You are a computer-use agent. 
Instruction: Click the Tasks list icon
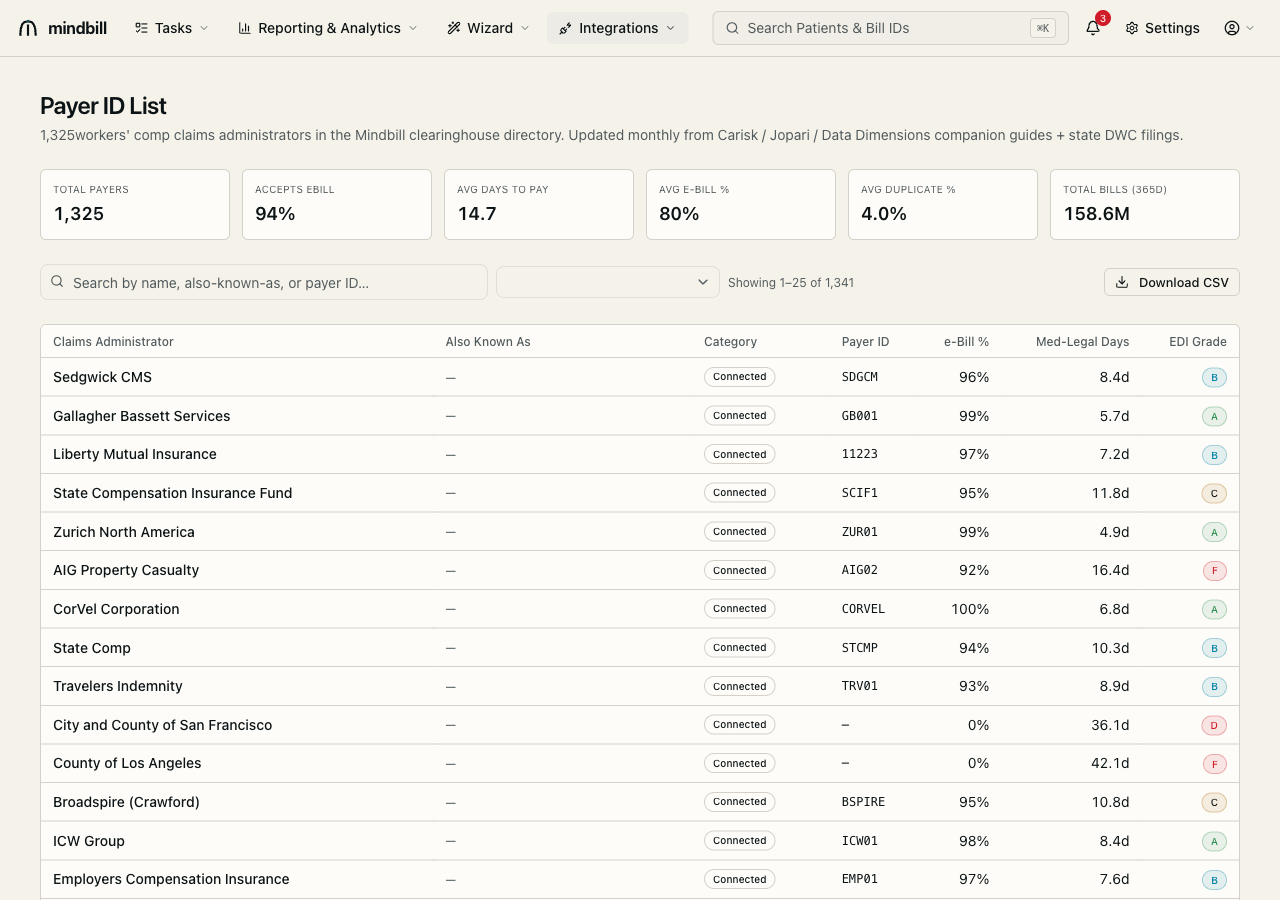point(142,28)
